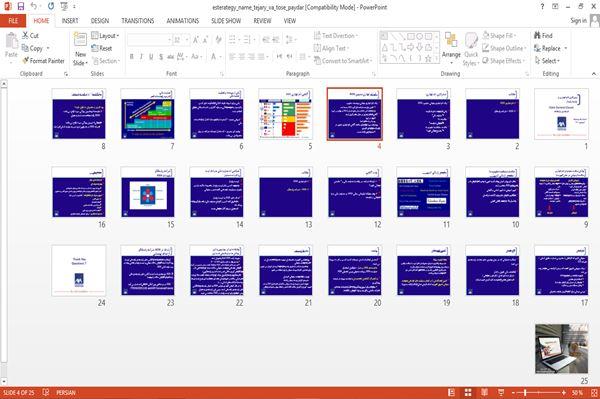Select slide 25 laptop photo thumbnail

561,349
